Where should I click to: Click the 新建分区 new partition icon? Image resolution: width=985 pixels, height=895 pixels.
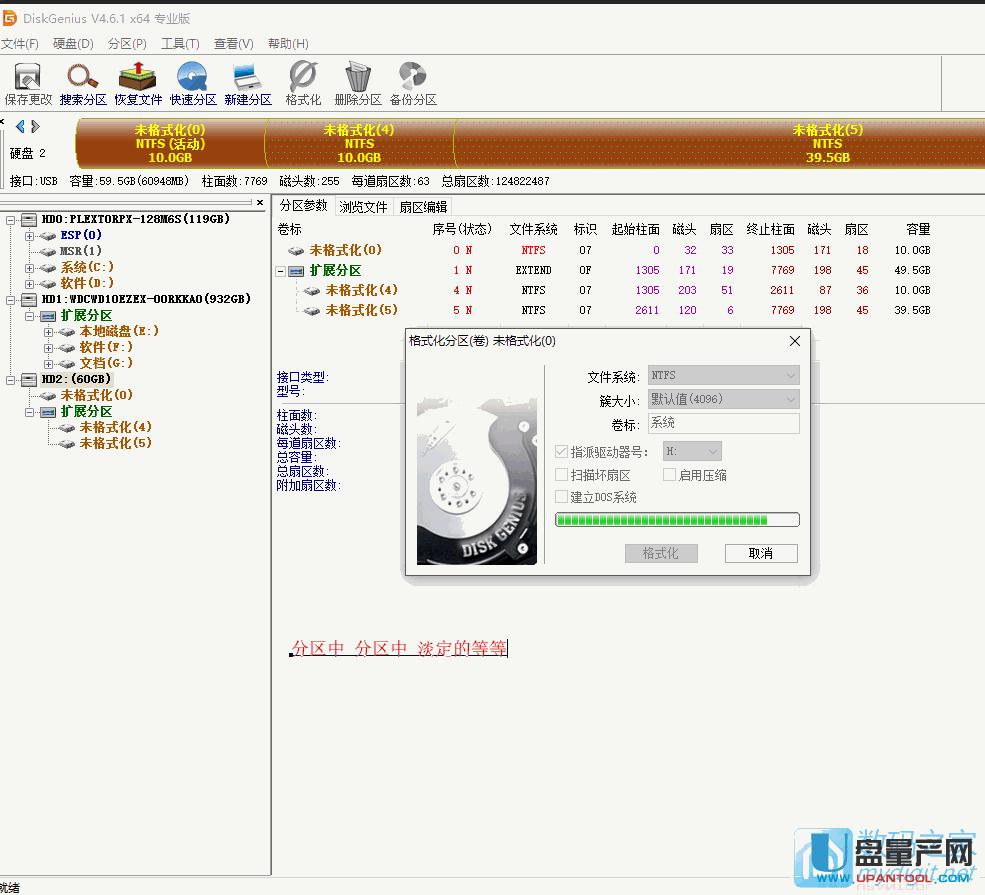point(248,83)
